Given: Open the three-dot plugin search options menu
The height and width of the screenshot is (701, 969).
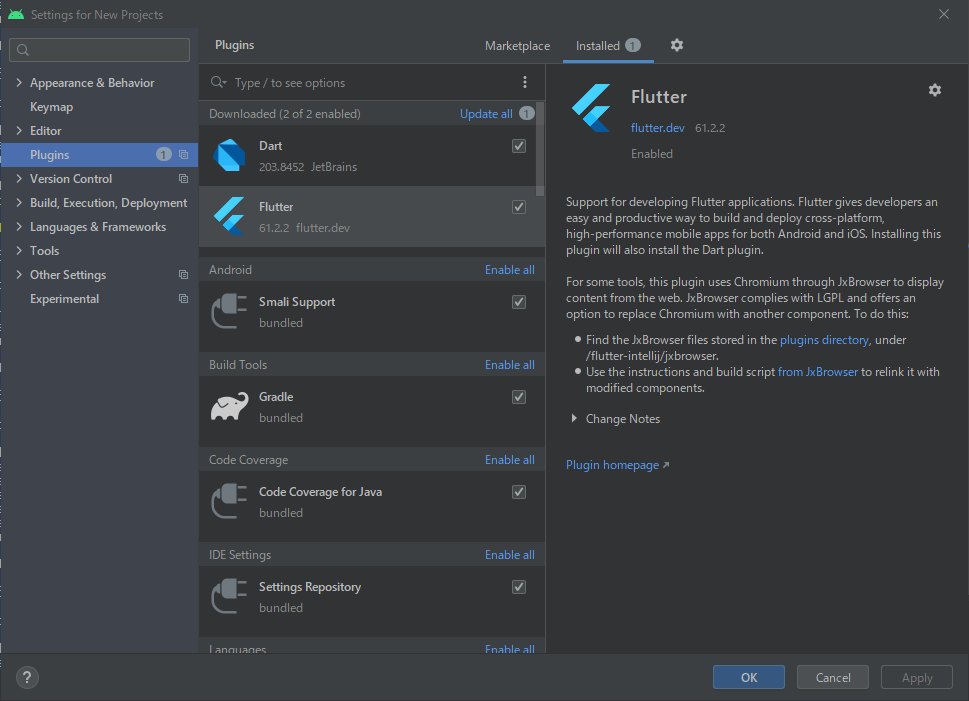Looking at the screenshot, I should [x=525, y=82].
